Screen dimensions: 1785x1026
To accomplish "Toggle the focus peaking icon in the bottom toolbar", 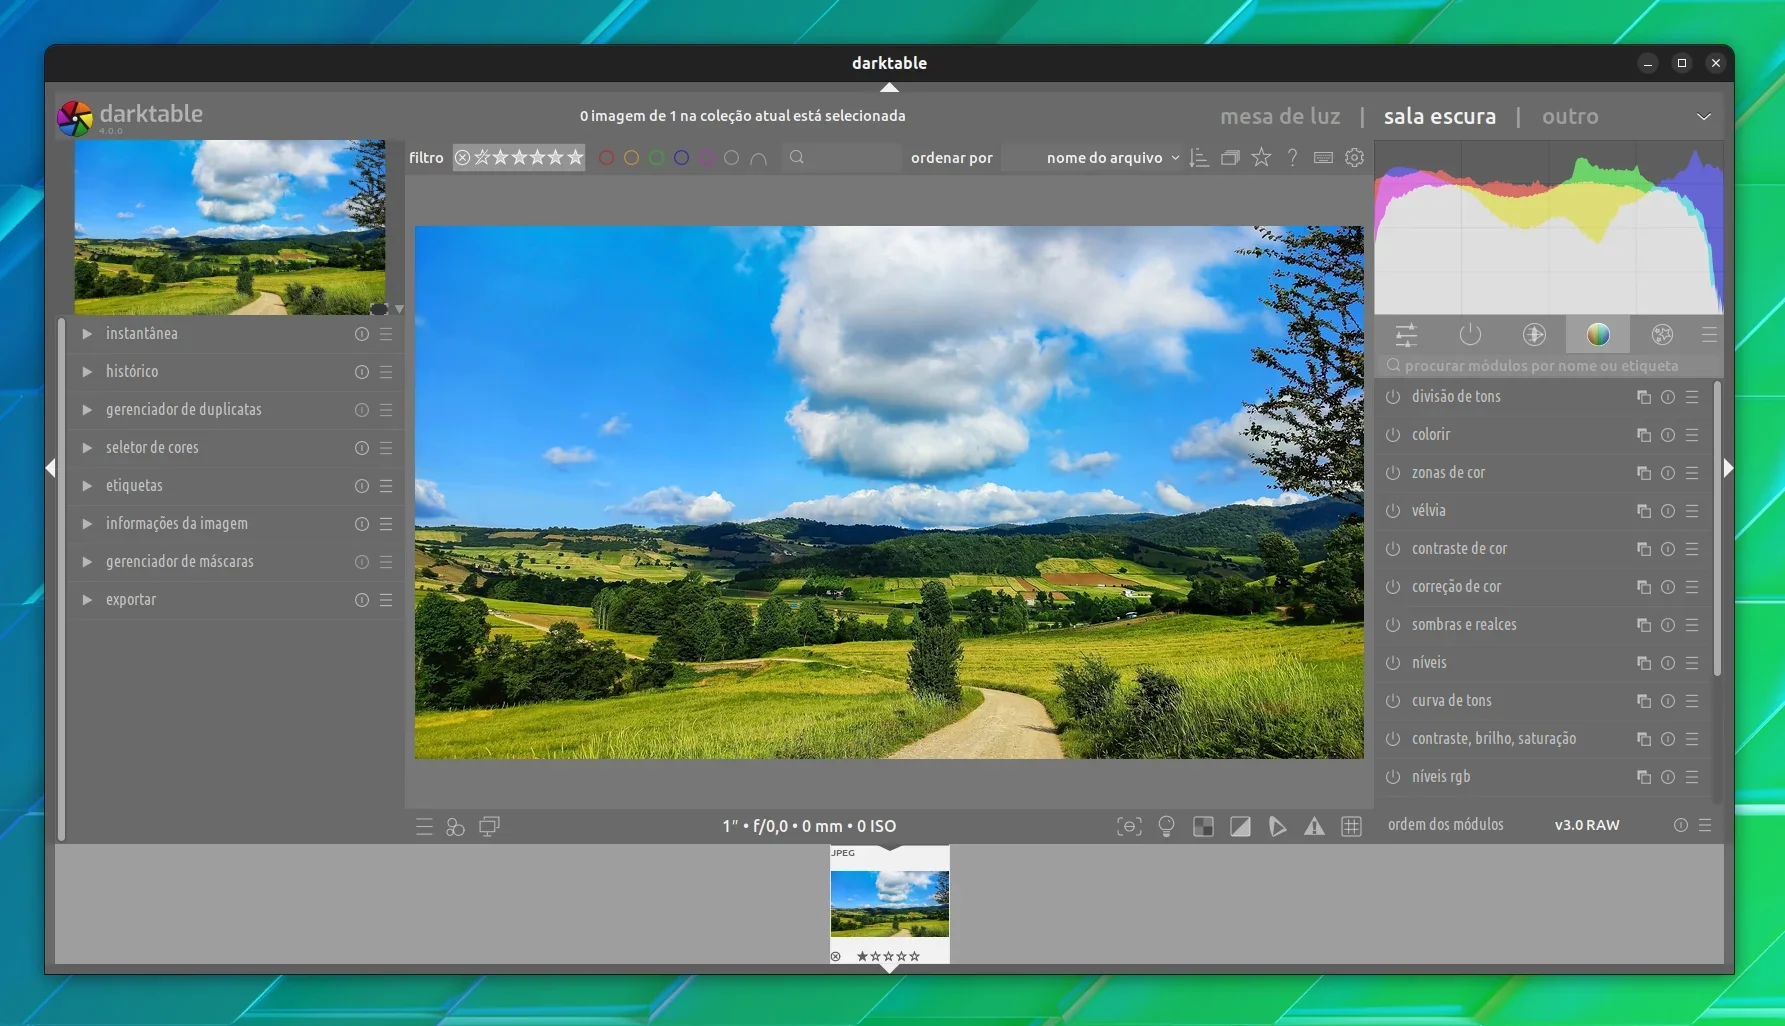I will point(1129,826).
